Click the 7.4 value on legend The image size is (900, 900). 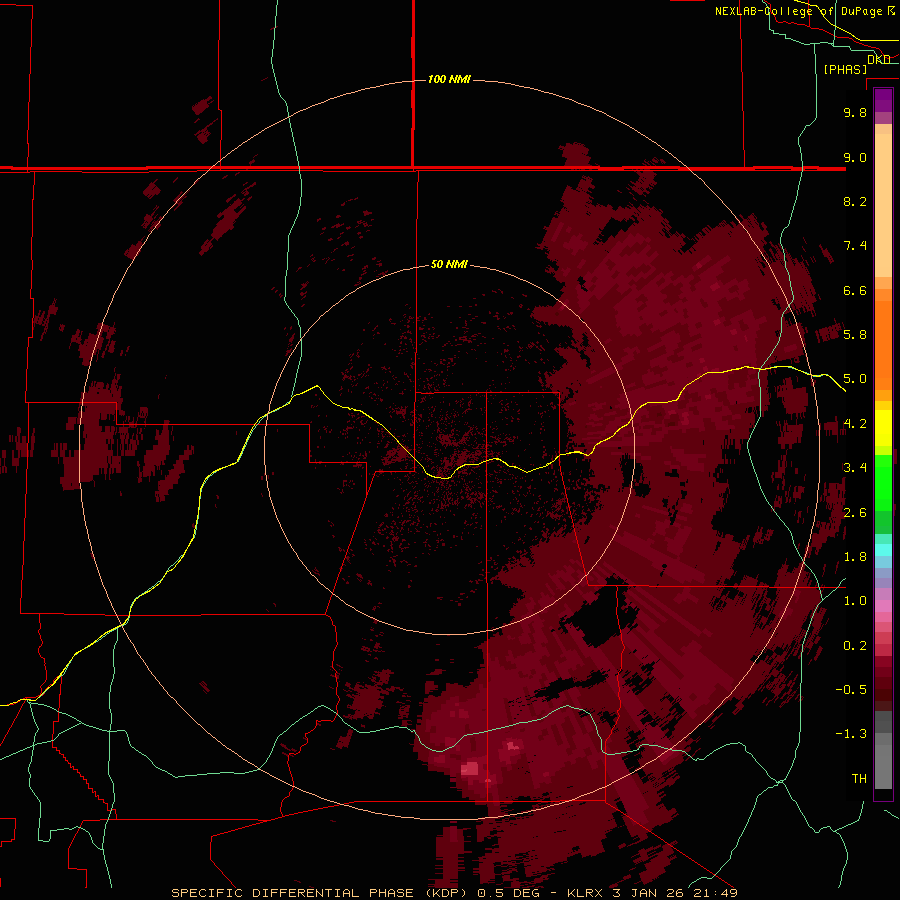[x=855, y=246]
